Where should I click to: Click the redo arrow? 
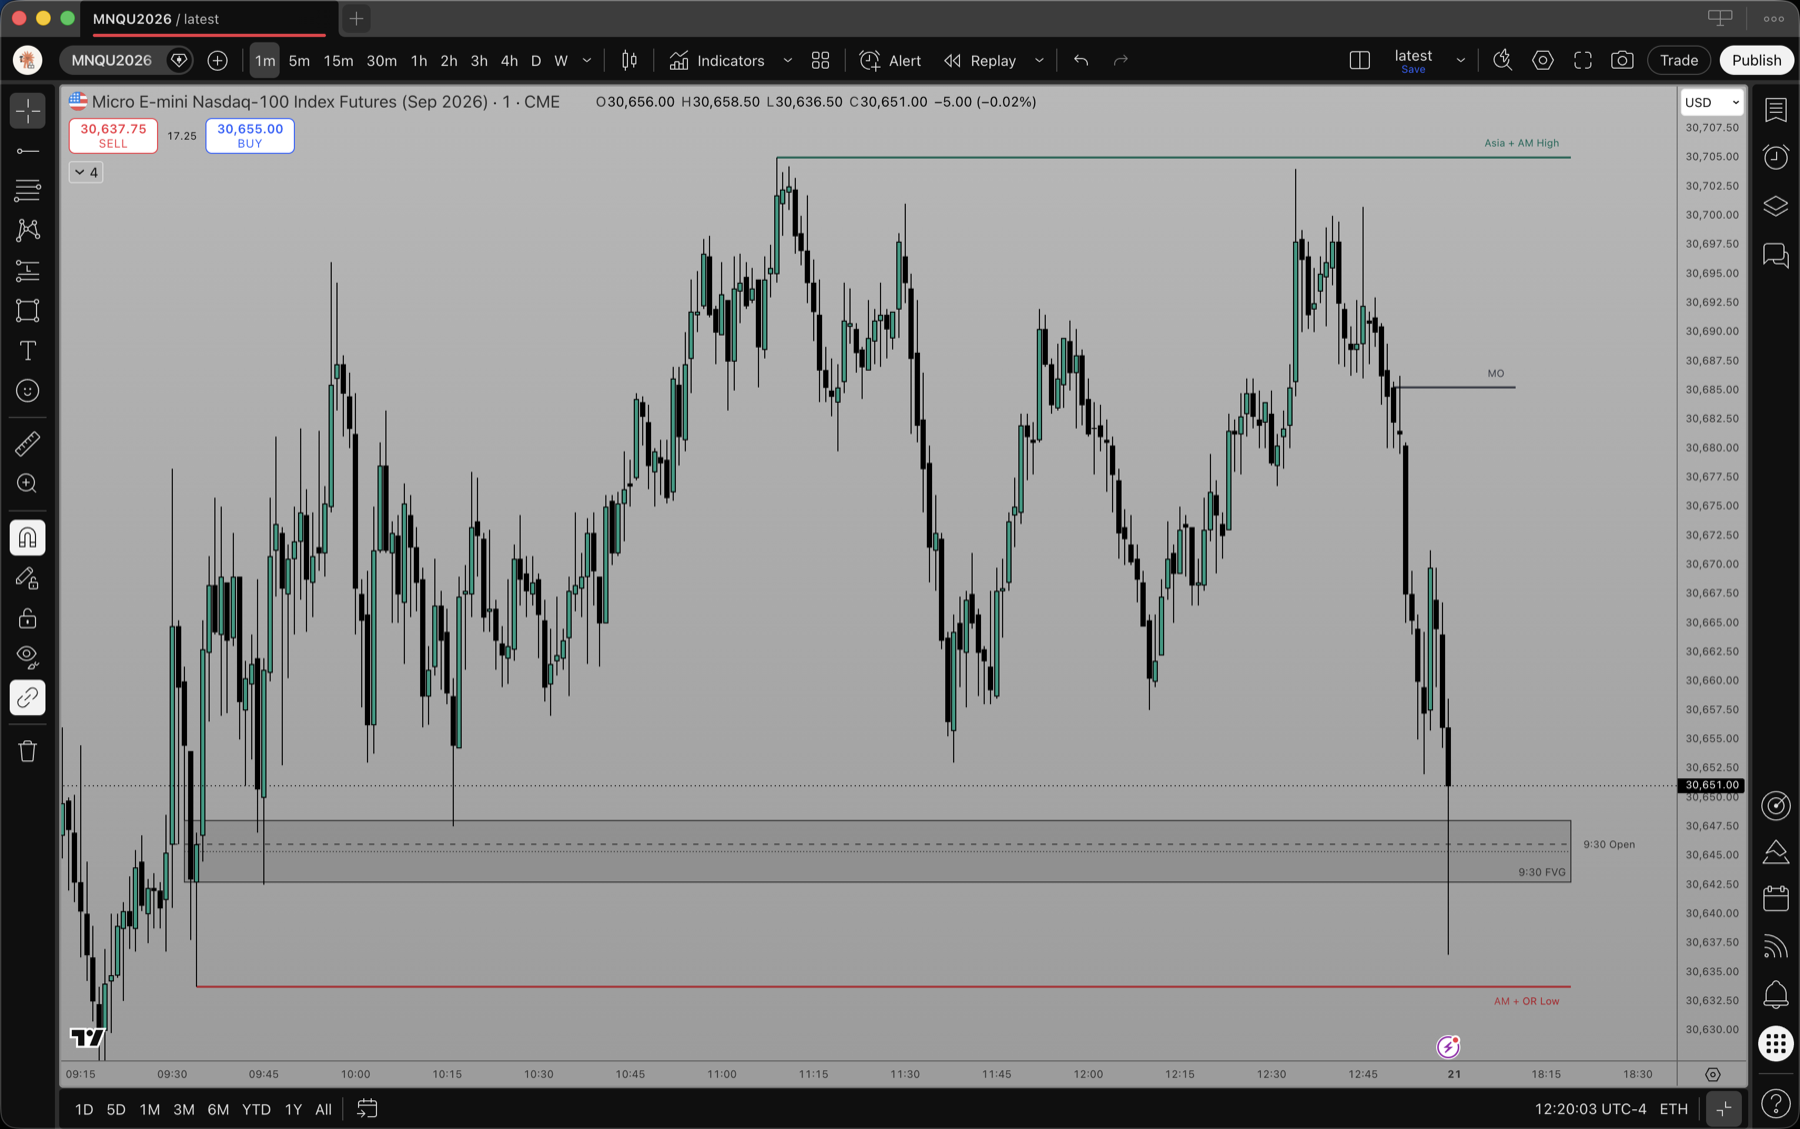1121,61
